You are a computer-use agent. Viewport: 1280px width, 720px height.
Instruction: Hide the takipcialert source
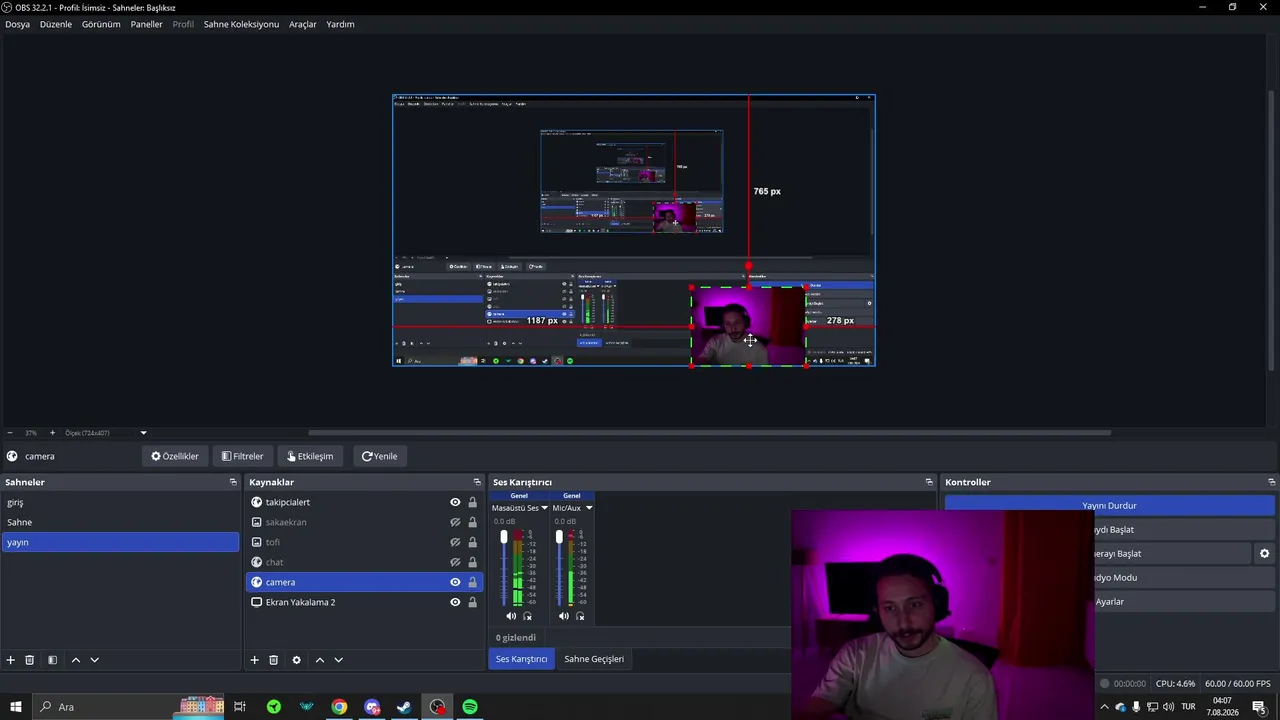click(x=455, y=502)
